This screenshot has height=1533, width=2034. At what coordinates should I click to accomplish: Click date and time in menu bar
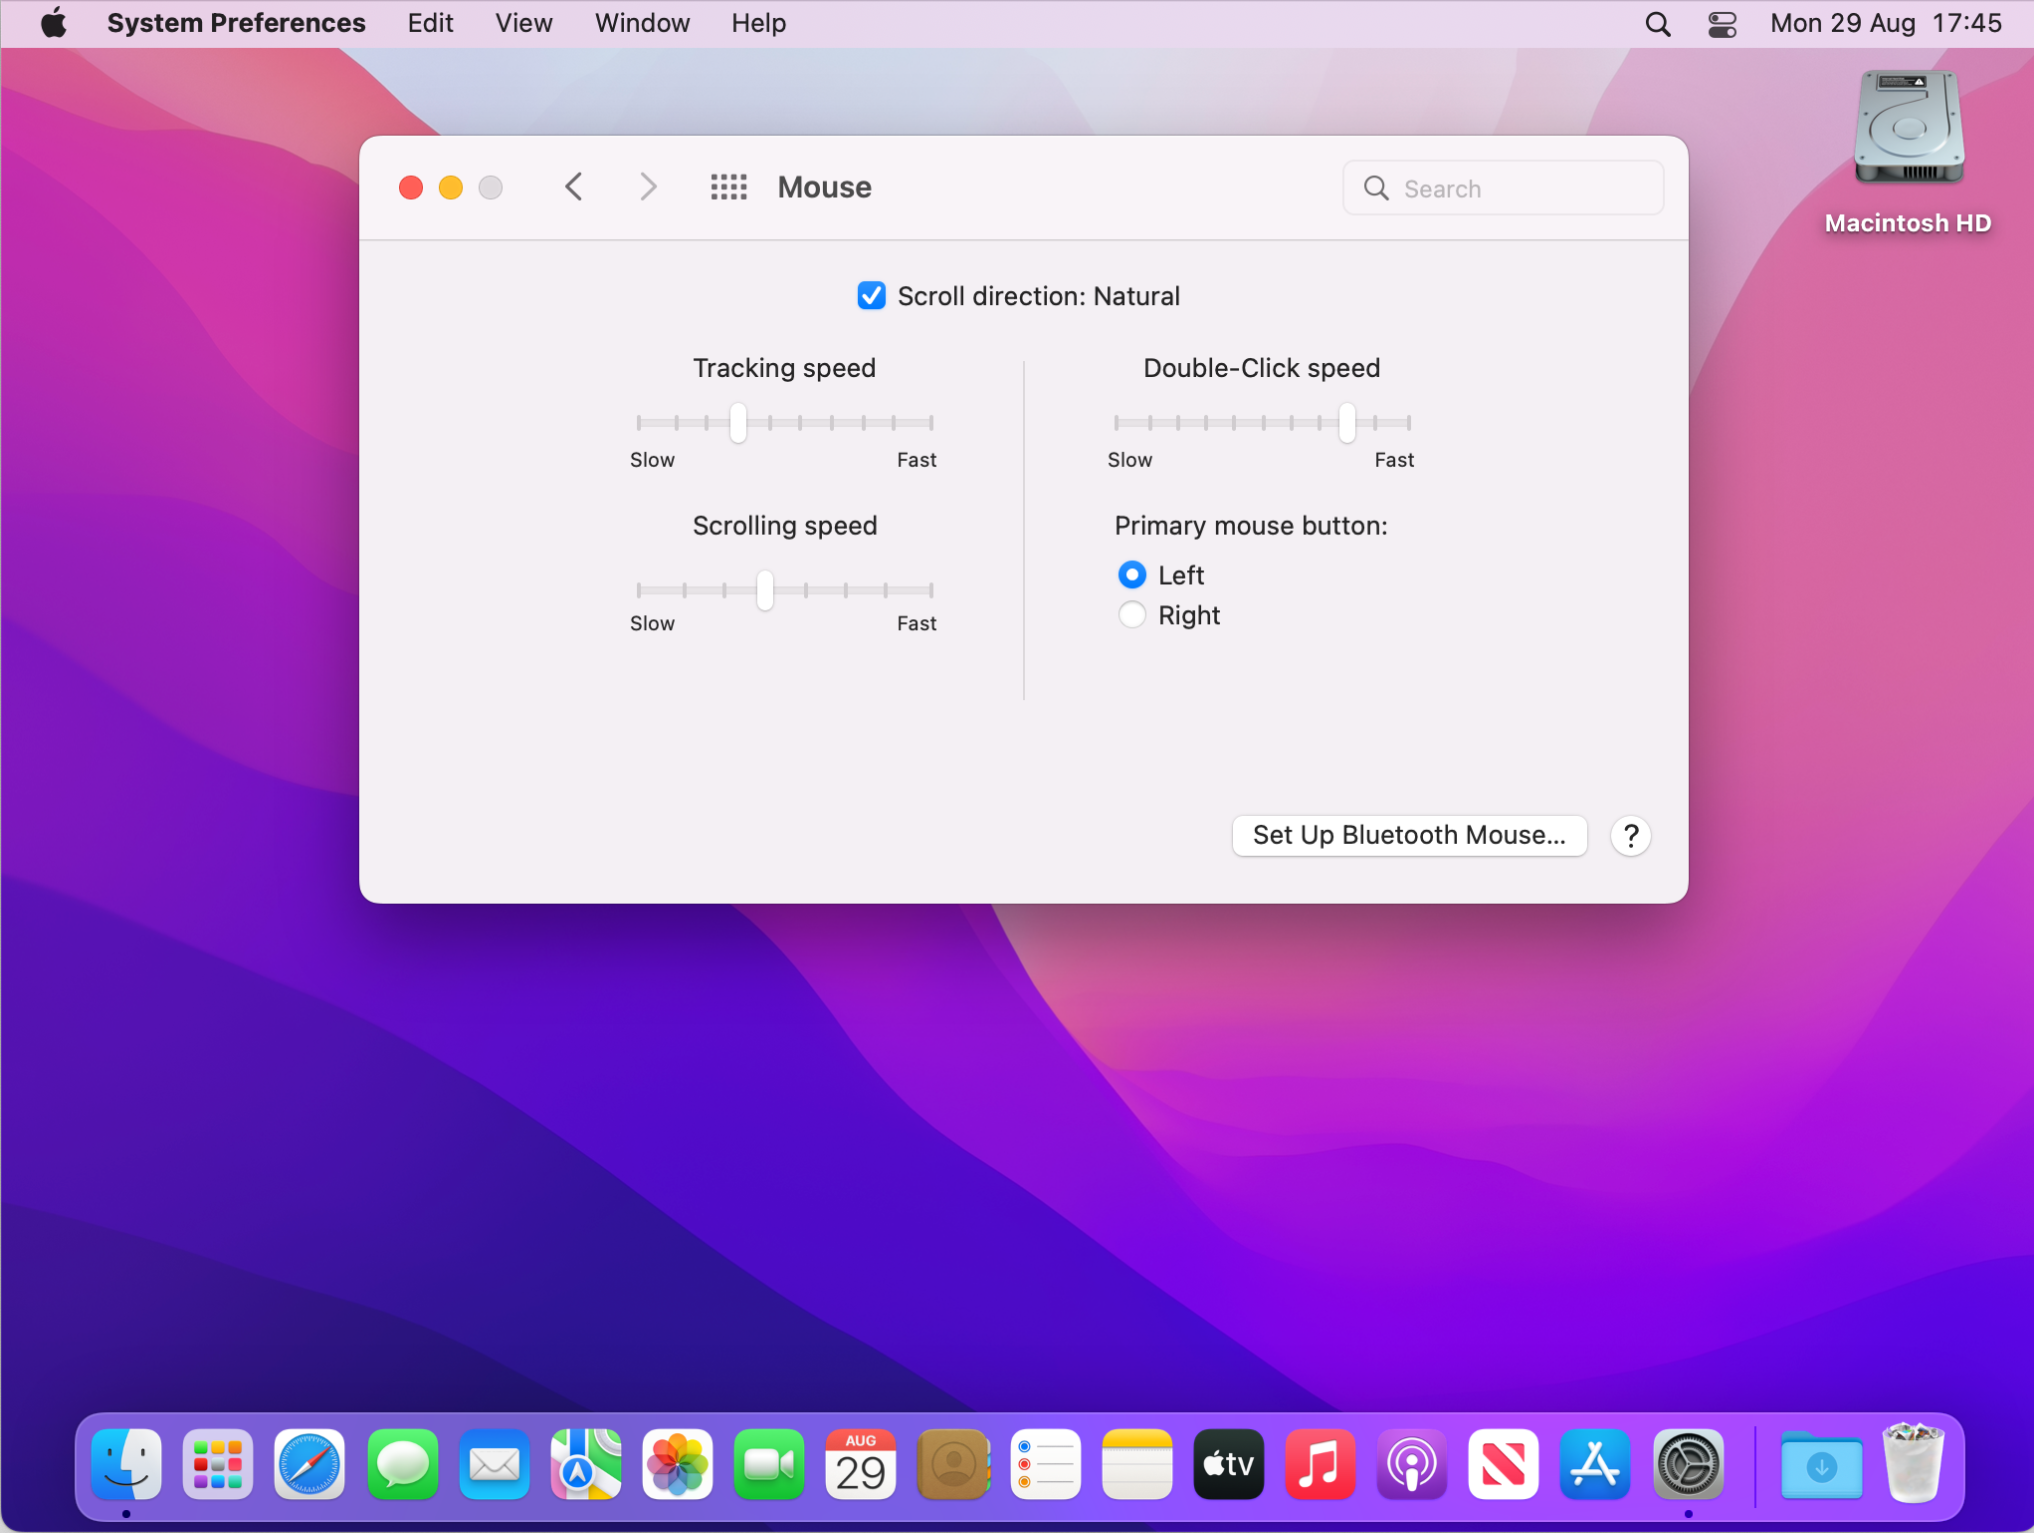click(1886, 23)
